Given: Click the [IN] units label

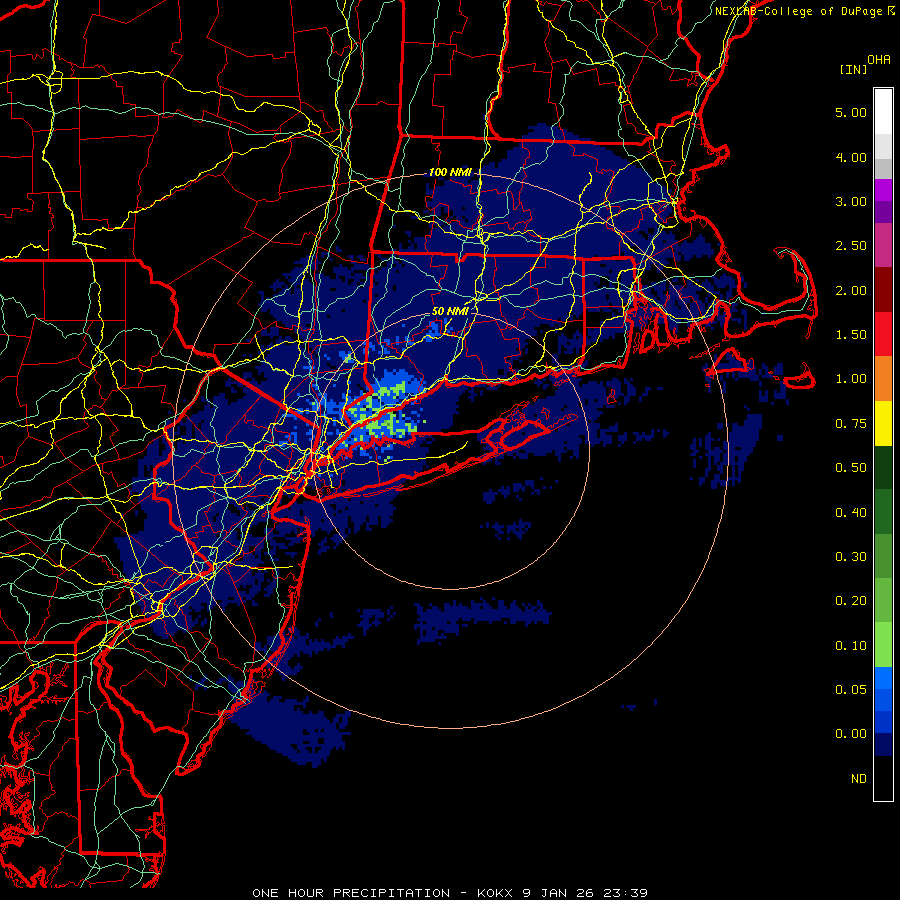Looking at the screenshot, I should (x=854, y=69).
